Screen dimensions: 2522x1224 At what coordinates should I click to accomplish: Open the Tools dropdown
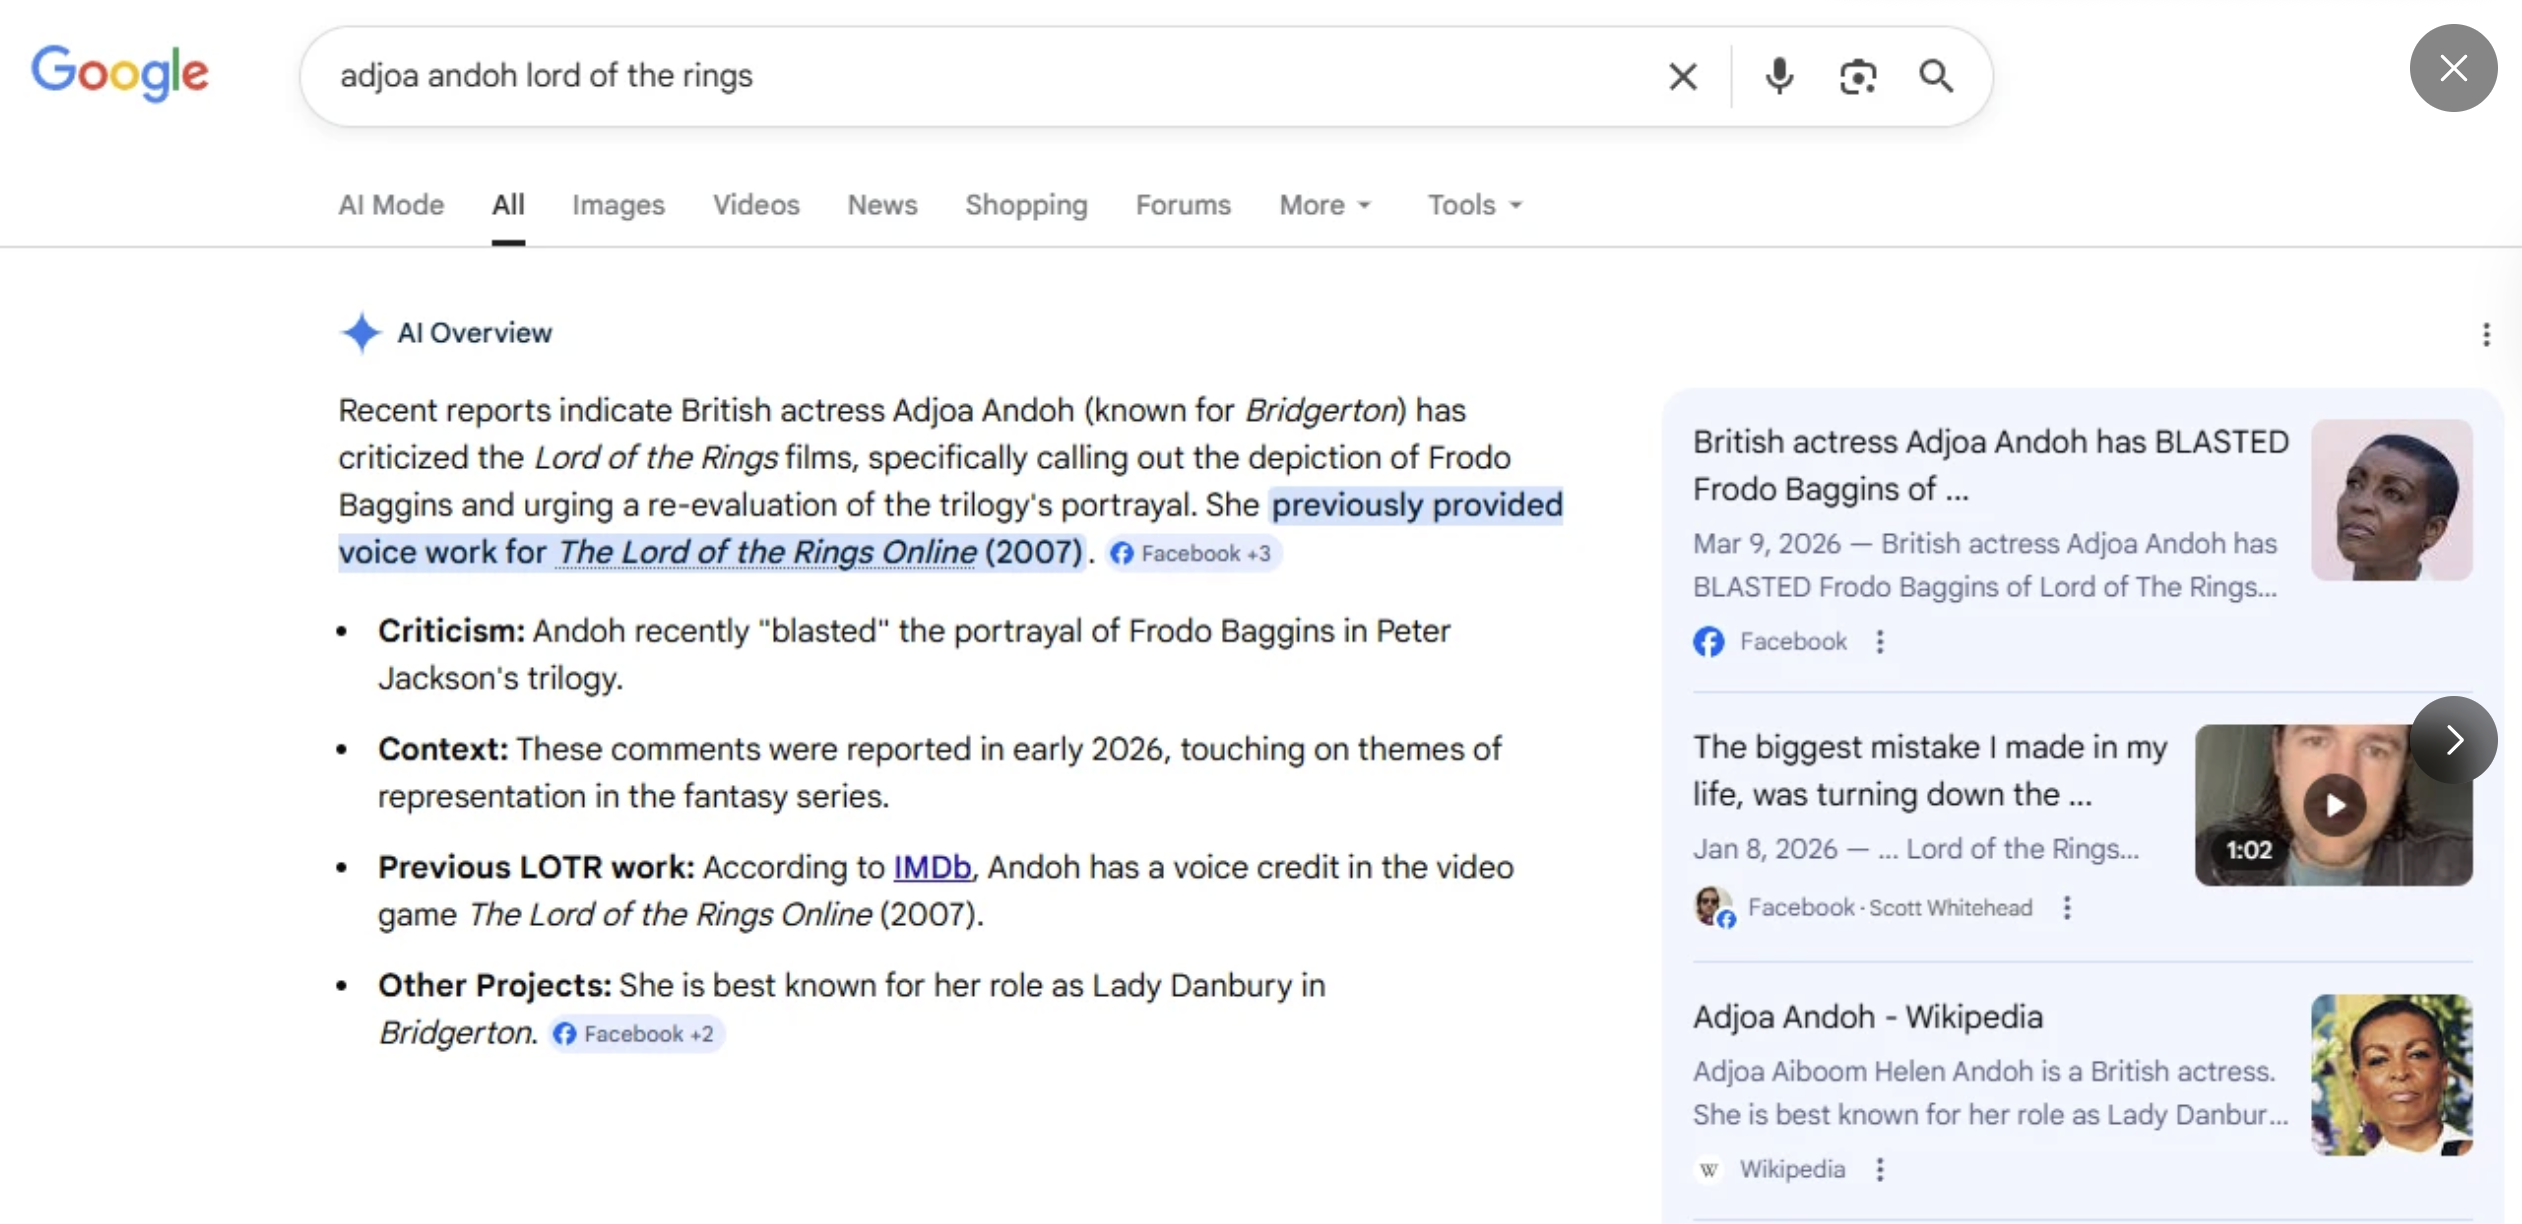click(1474, 205)
